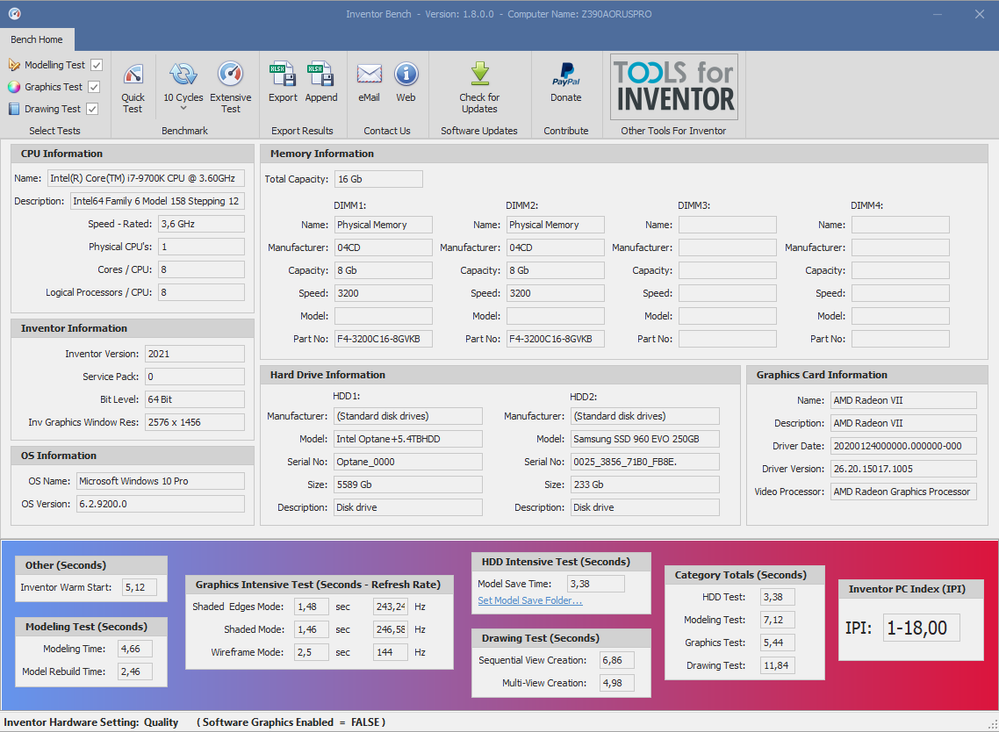Screen dimensions: 999x732
Task: Select the DIMM1 Part No field
Action: tap(384, 339)
